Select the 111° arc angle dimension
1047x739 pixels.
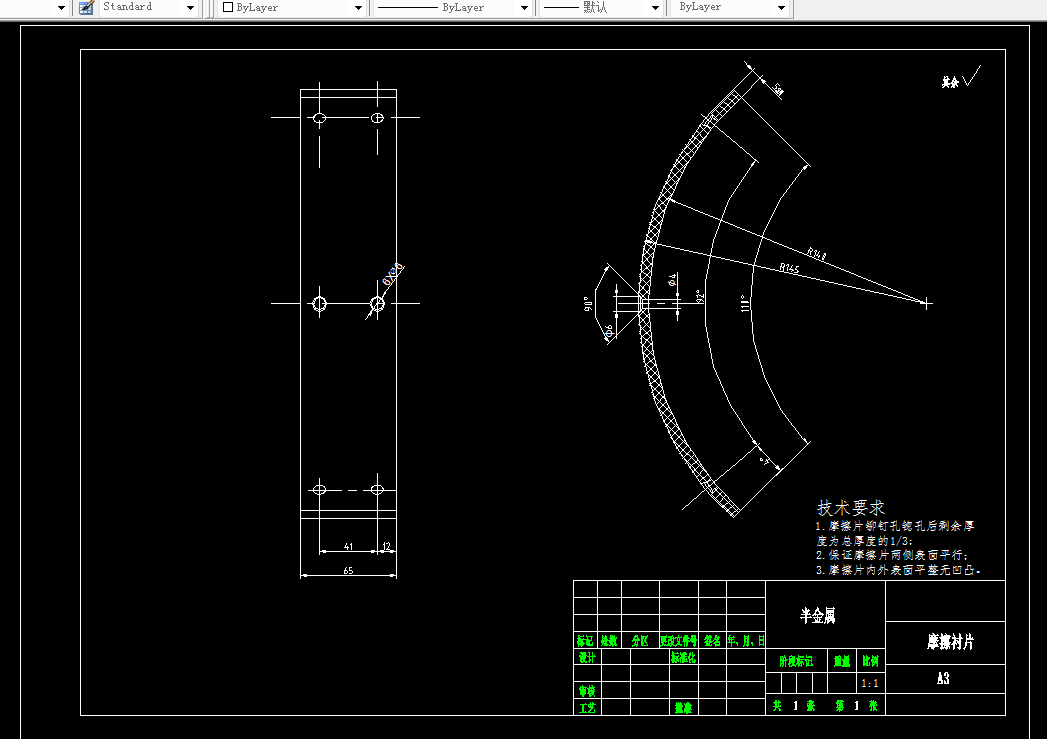coord(745,303)
